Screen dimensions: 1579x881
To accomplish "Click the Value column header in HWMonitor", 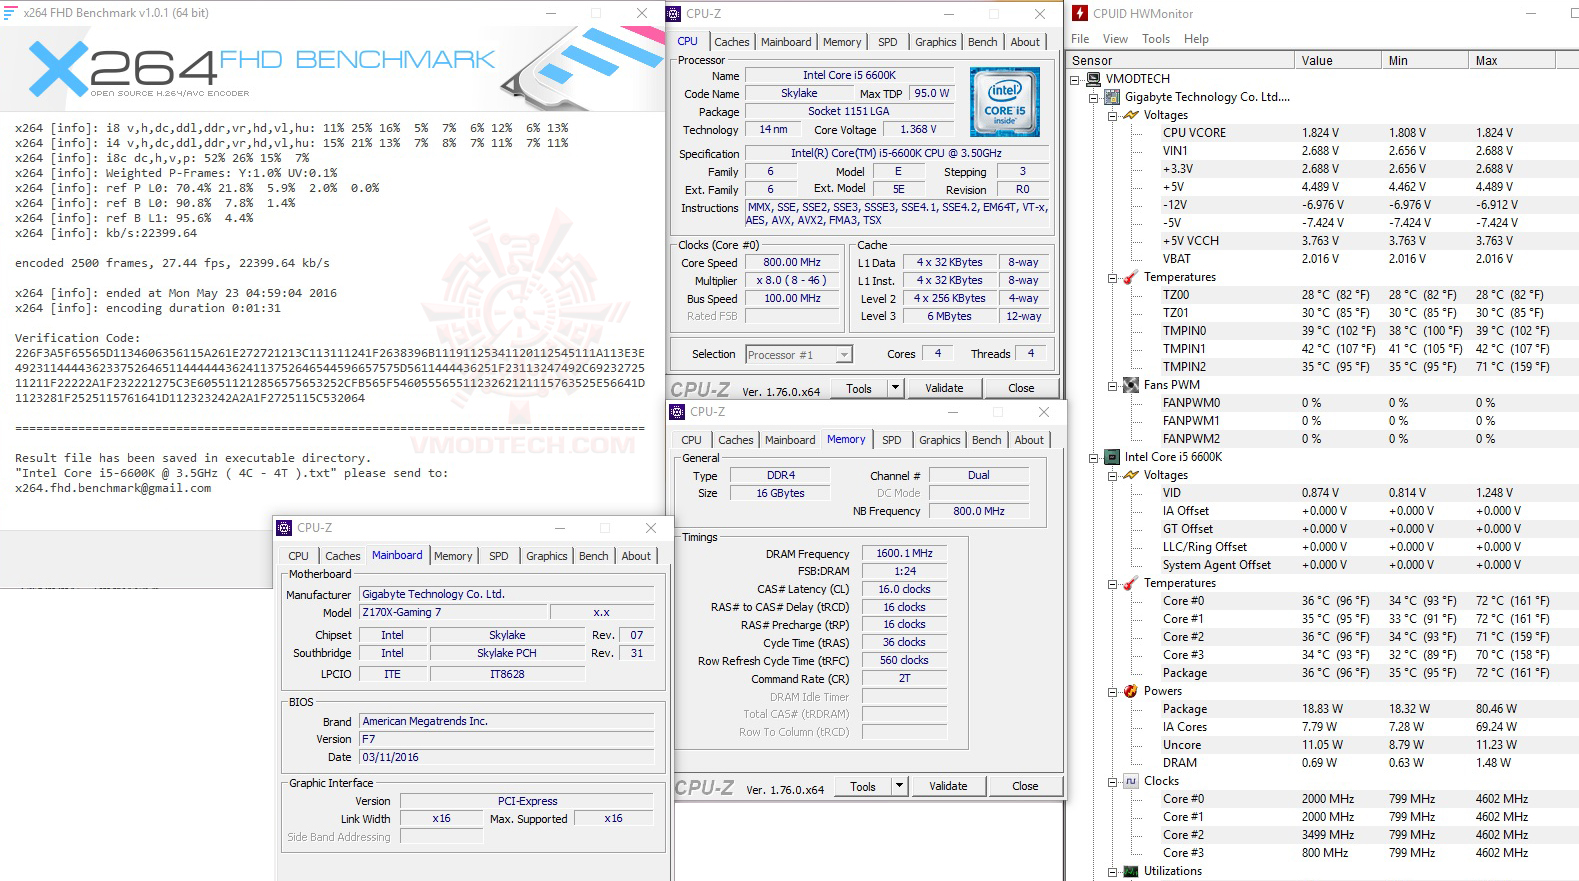I will pos(1337,60).
